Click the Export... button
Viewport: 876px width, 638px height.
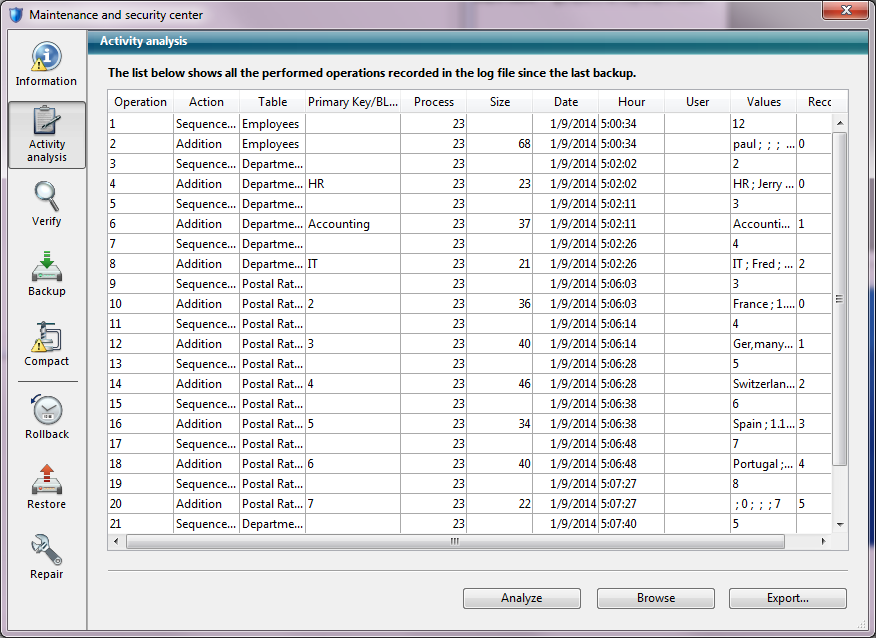tap(787, 598)
